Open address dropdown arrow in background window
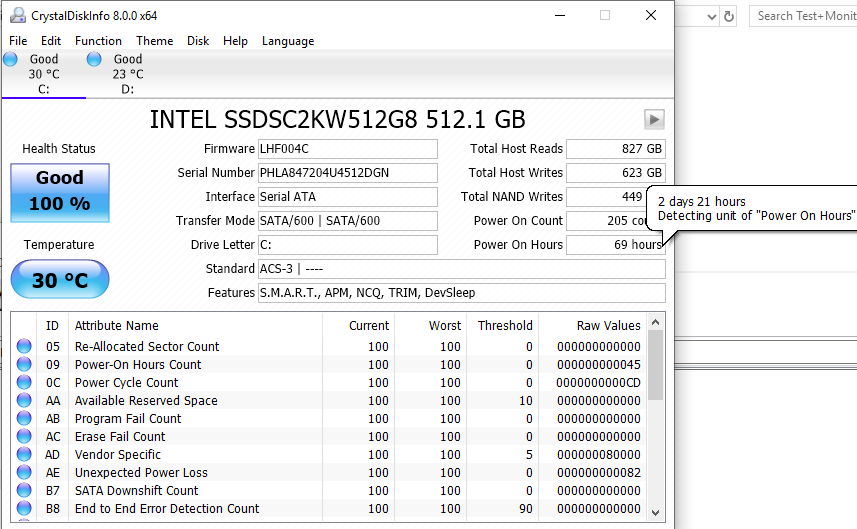 [712, 16]
